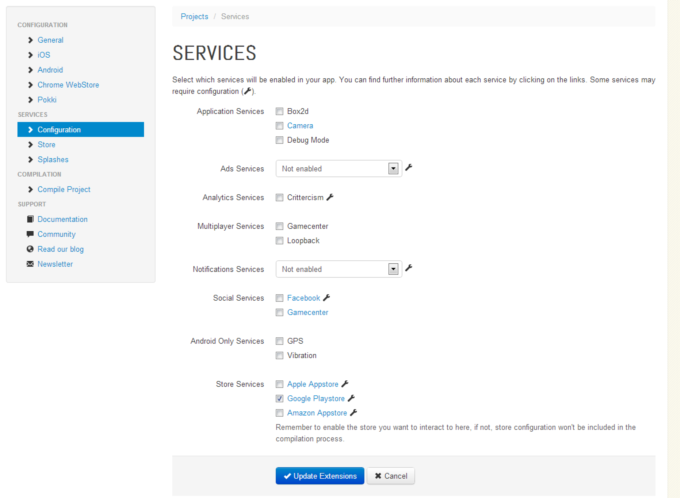Screen dimensions: 680x498
Task: Open Amazon Appstore information link
Action: (317, 413)
